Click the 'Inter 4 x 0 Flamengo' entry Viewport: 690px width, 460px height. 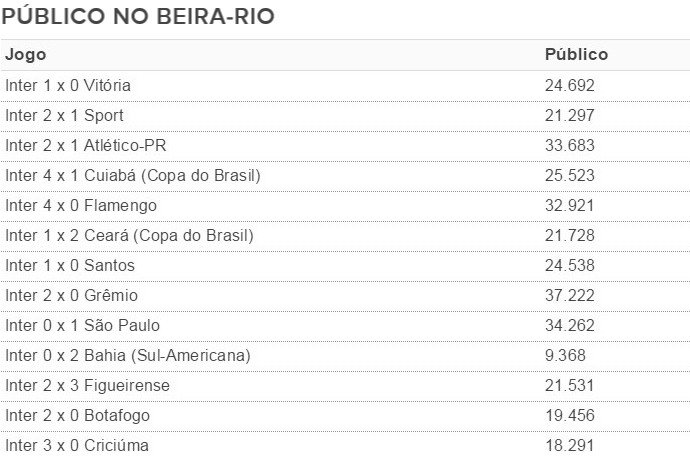pos(345,206)
